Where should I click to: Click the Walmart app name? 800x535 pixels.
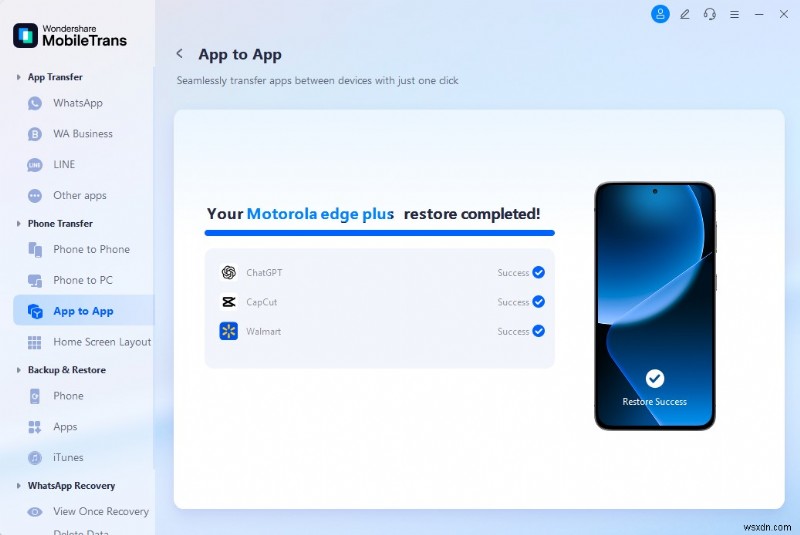[x=264, y=332]
